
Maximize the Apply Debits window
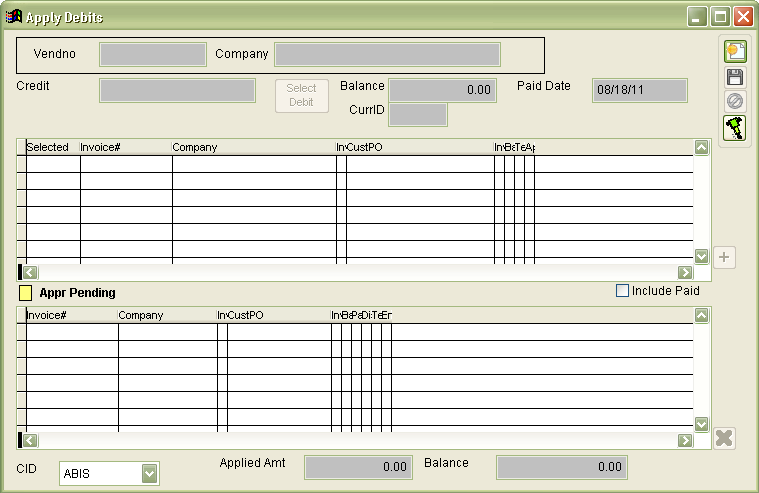pos(720,17)
